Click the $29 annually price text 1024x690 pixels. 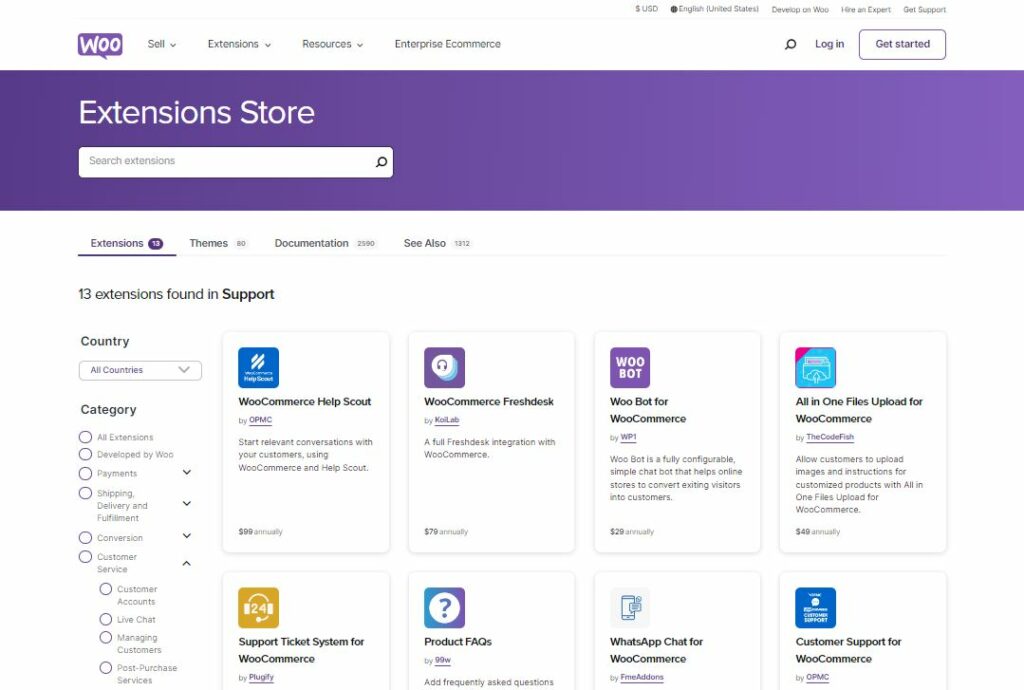632,532
